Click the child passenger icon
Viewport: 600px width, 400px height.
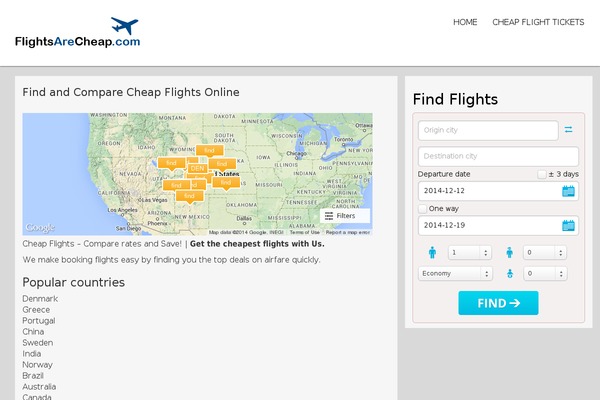509,253
